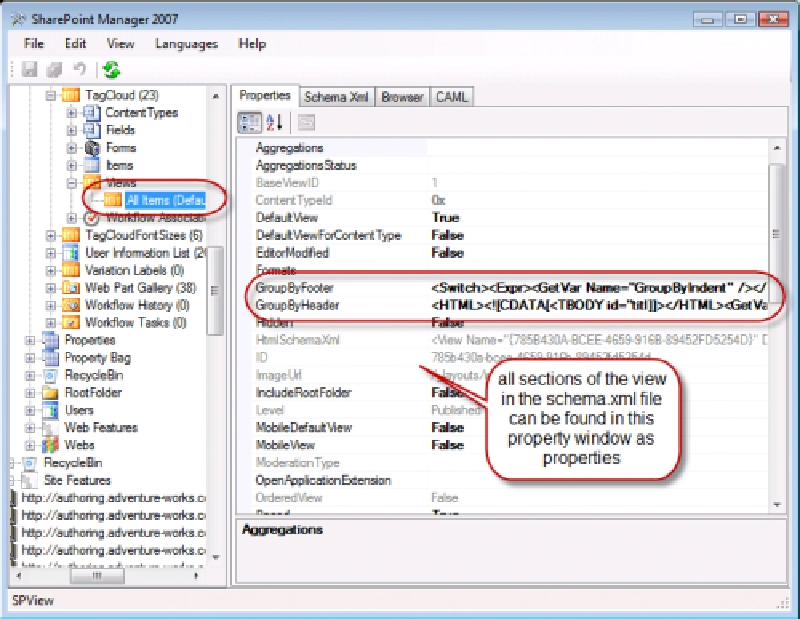Select the GroupByHeader property row
800x619 pixels.
[x=510, y=305]
